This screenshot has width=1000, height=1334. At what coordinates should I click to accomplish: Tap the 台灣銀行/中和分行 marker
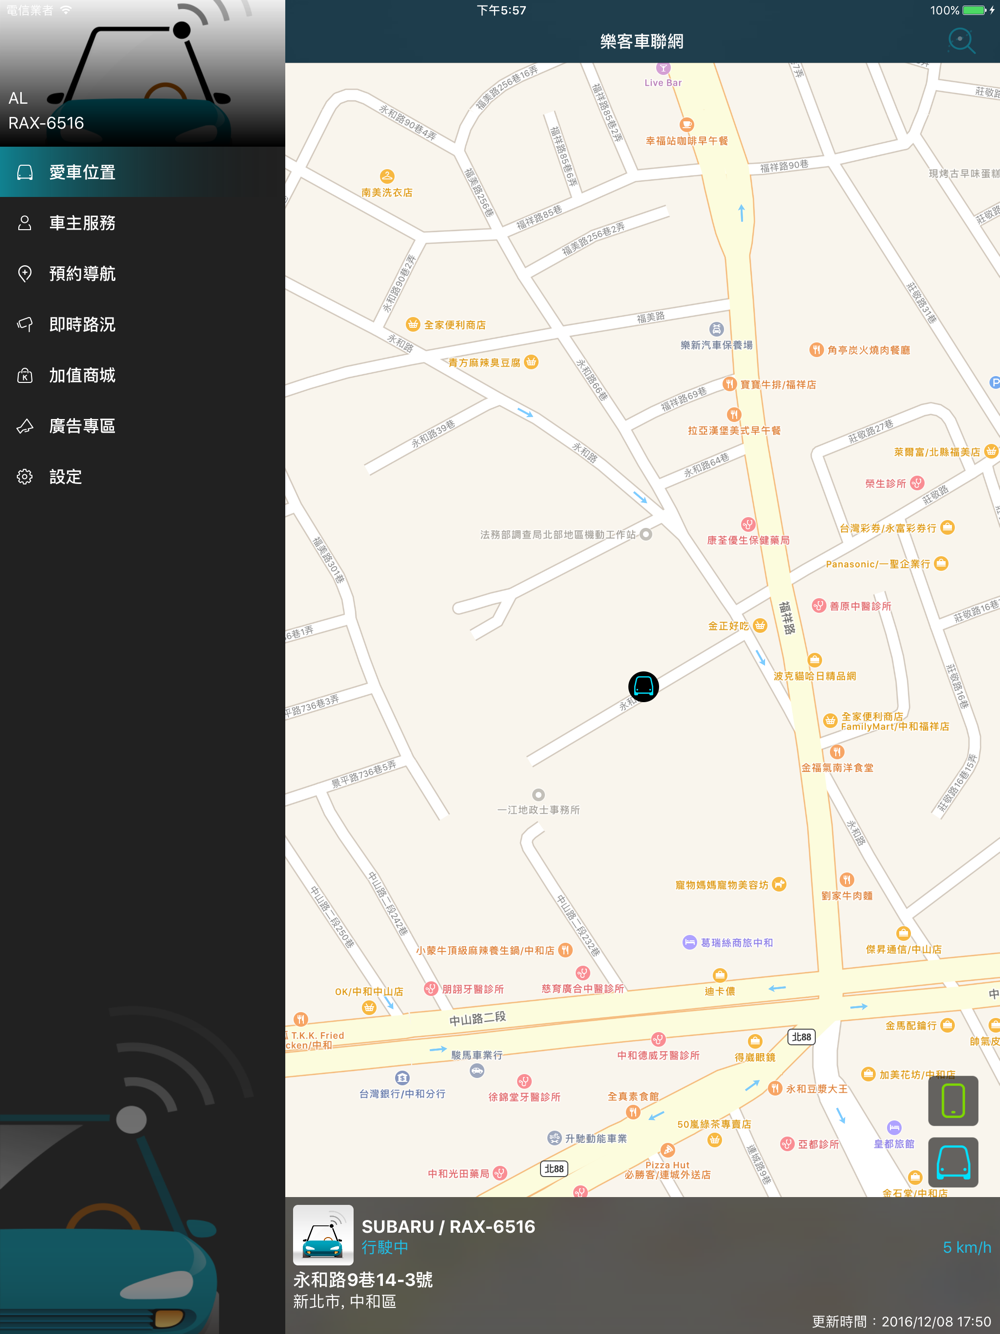[402, 1078]
